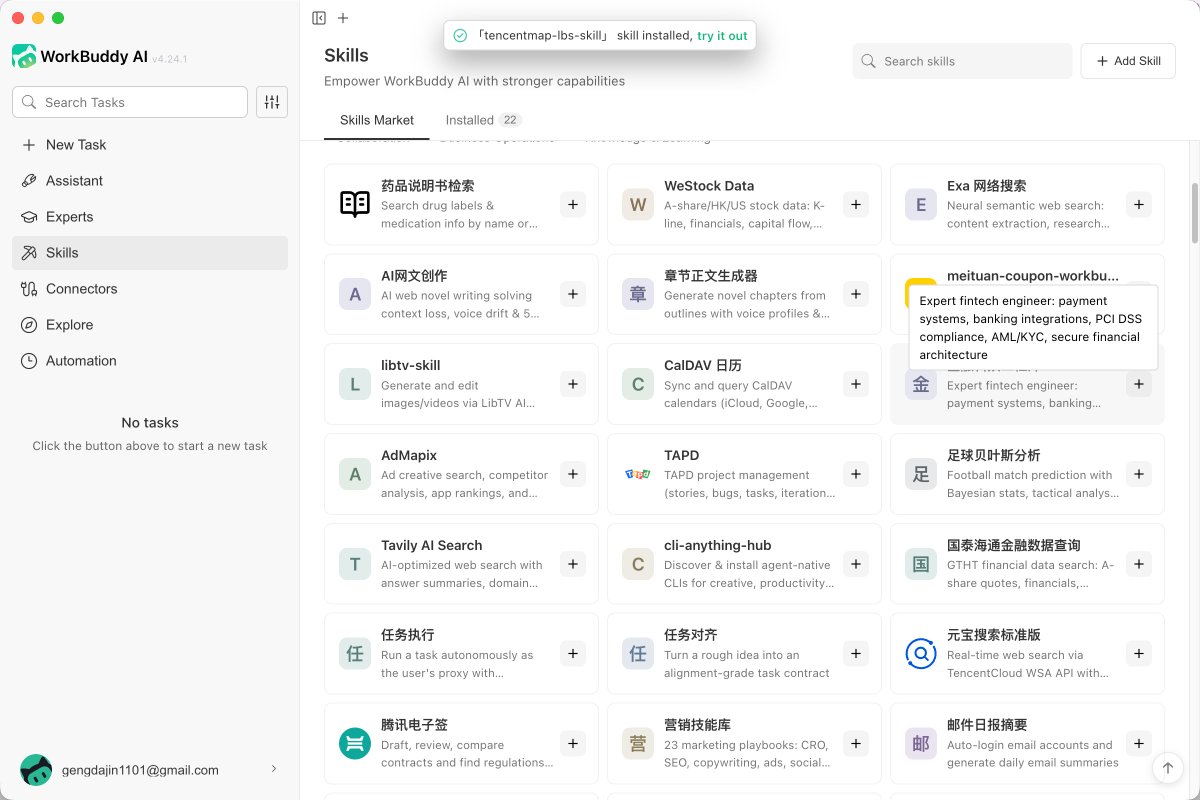
Task: Add the Exa 网络搜索 skill
Action: [1139, 204]
